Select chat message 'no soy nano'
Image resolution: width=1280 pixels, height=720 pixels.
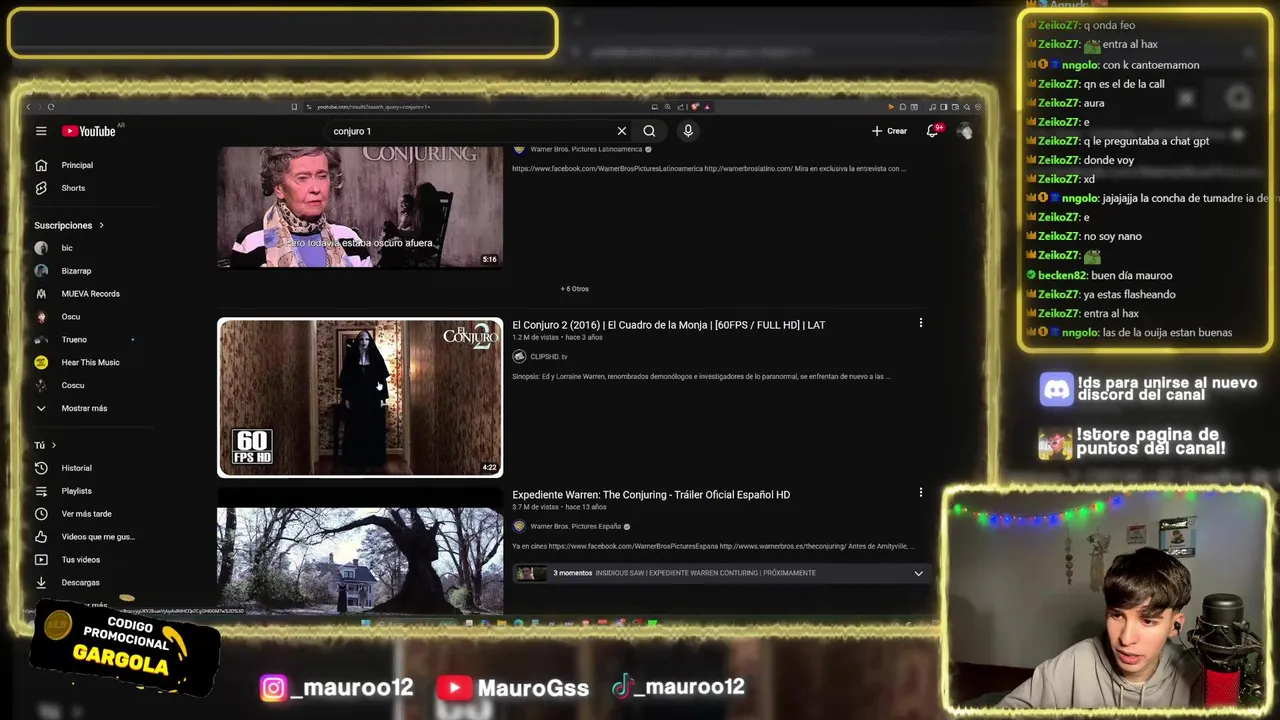1112,236
